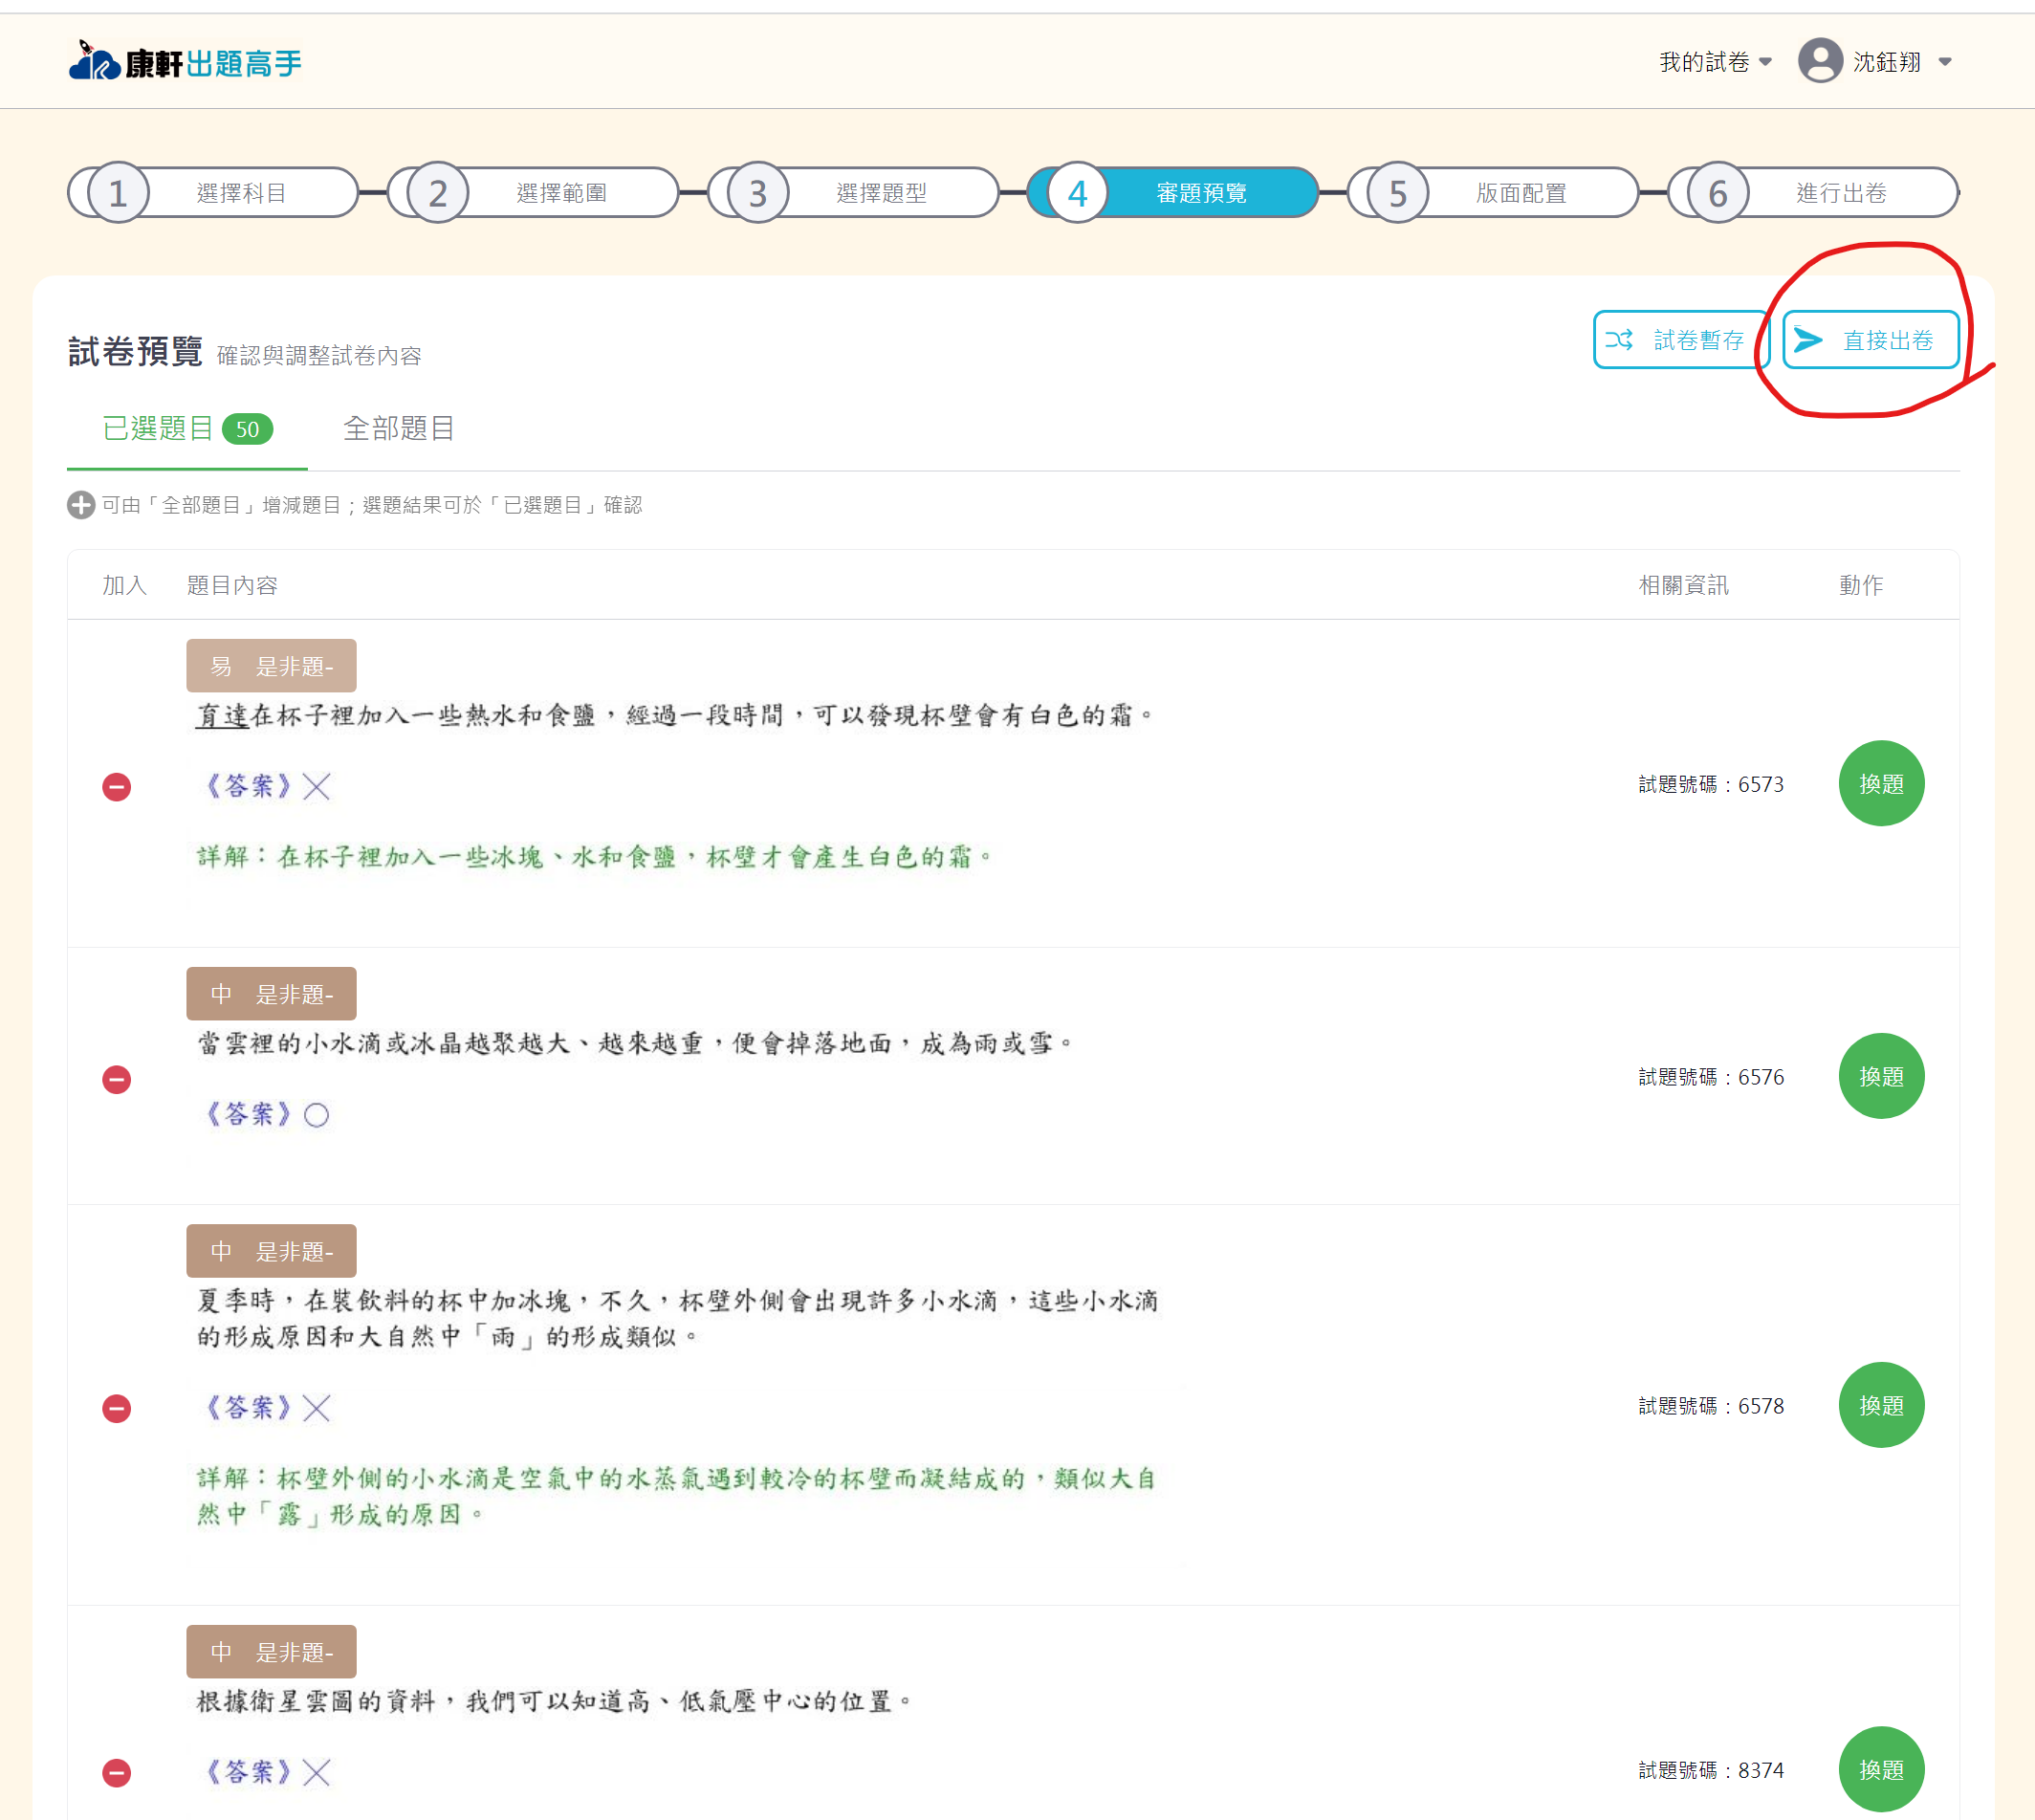Image resolution: width=2035 pixels, height=1820 pixels.
Task: Click the 中 是非題 tag above the cloud droplets question
Action: point(271,994)
